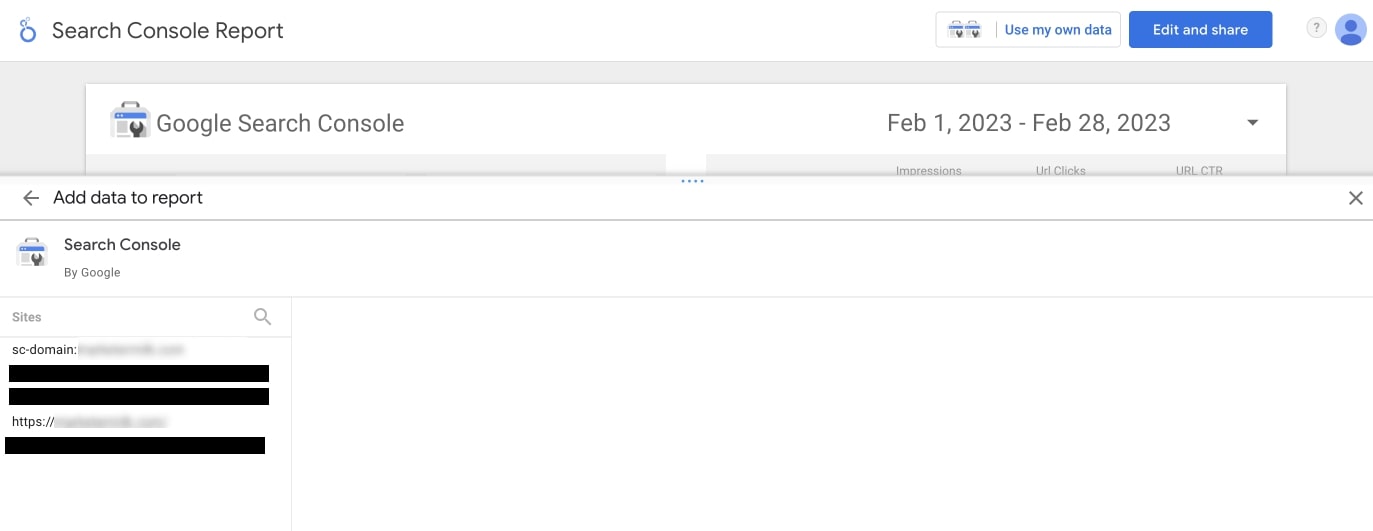
Task: Select the sc-domain site entry
Action: (x=98, y=350)
